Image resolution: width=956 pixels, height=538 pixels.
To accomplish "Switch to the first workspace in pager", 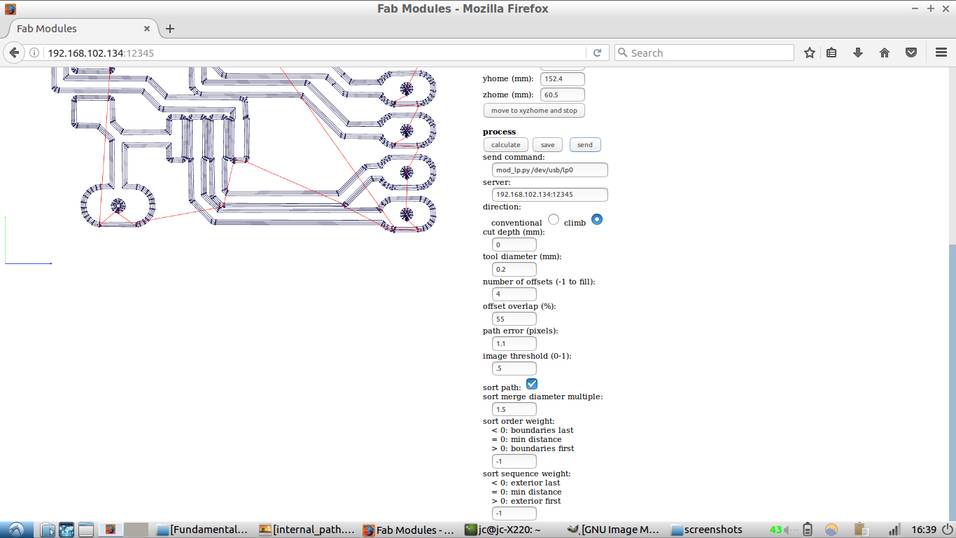I will coord(110,529).
